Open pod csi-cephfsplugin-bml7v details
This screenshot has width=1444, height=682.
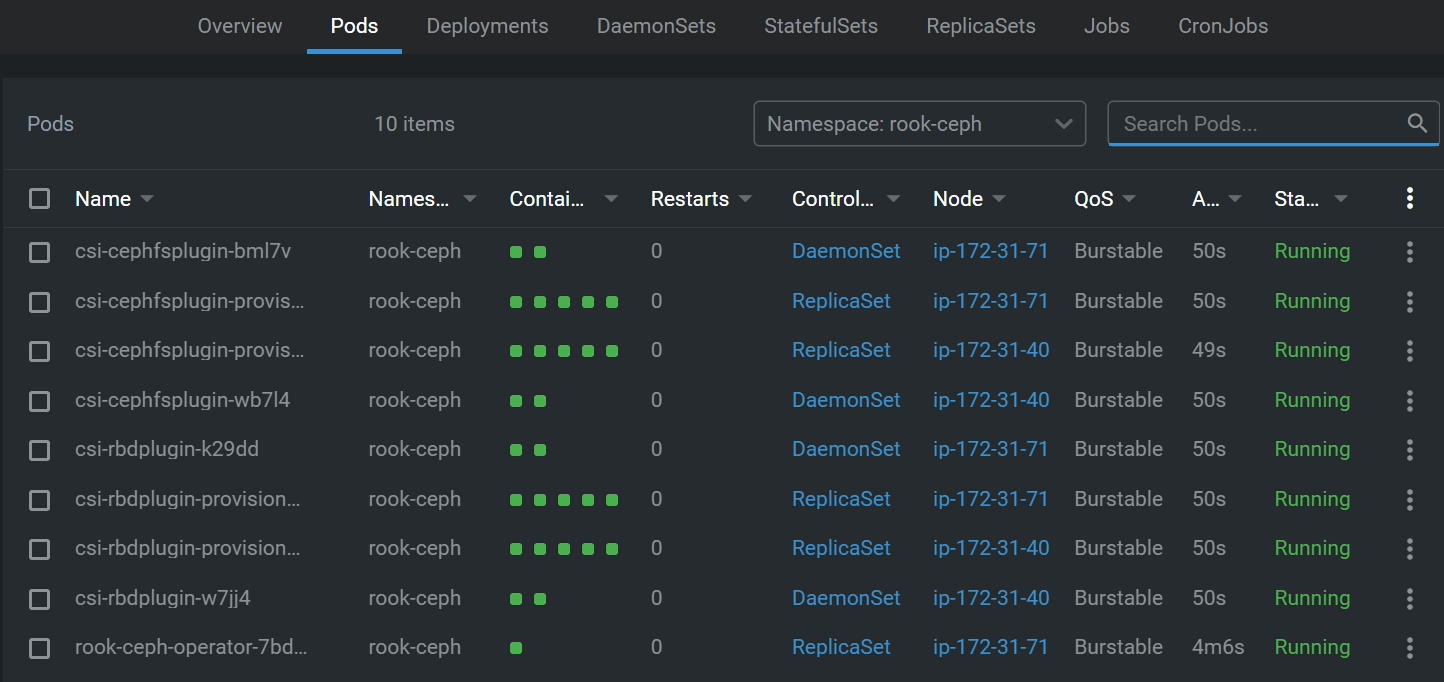pos(183,252)
